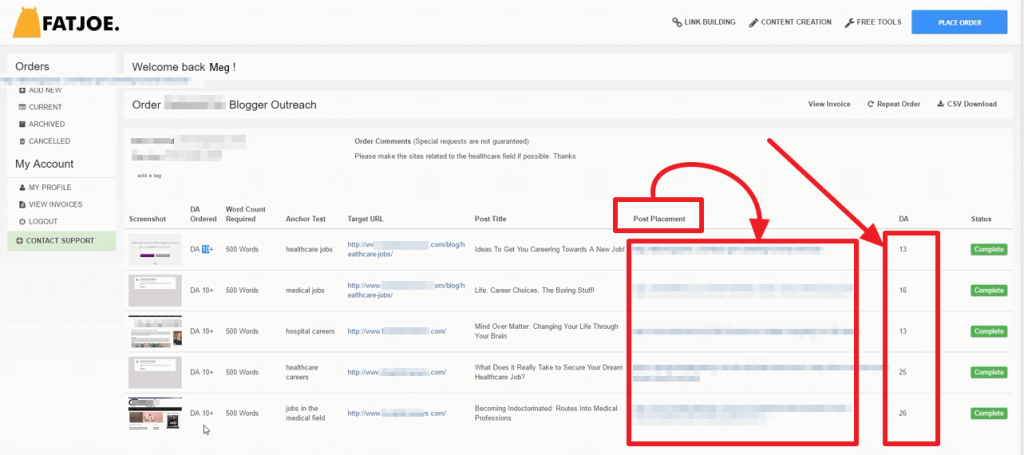Screen dimensions: 1024x455
Task: Click title 'Ideas To Get You Careering'
Action: pos(549,249)
